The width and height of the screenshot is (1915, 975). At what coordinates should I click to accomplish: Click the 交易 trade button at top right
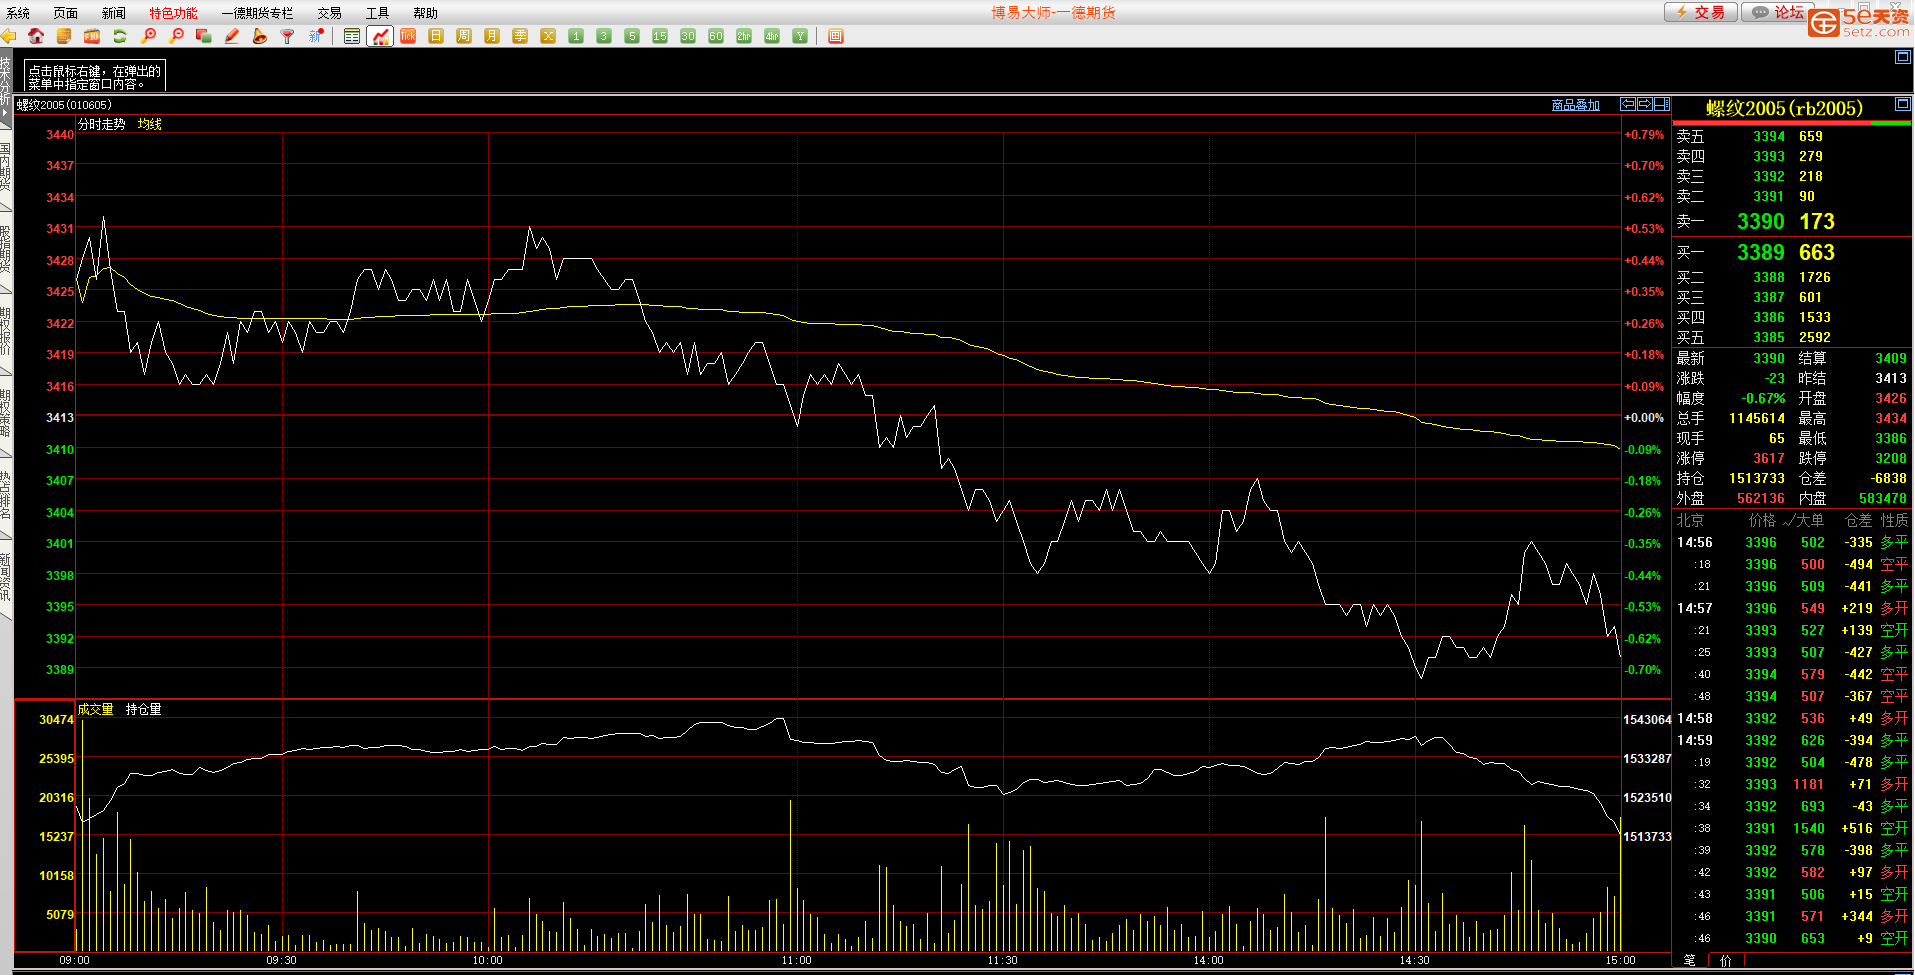click(1700, 12)
